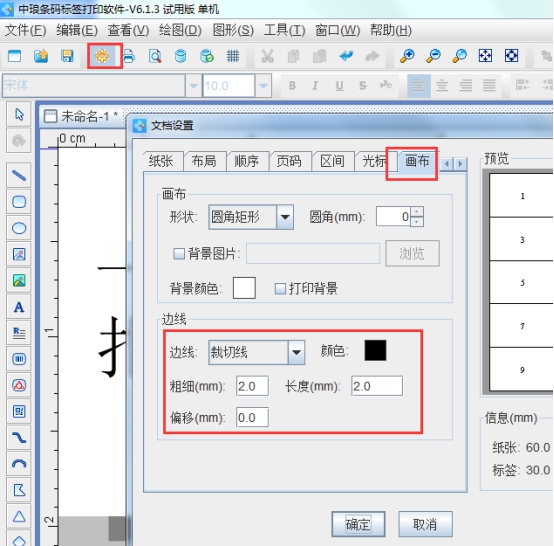Click the print icon in toolbar
The height and width of the screenshot is (546, 554).
coord(129,56)
